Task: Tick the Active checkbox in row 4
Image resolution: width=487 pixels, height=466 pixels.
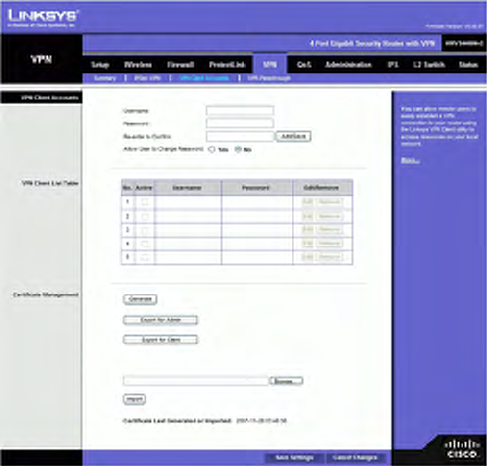Action: pyautogui.click(x=145, y=244)
